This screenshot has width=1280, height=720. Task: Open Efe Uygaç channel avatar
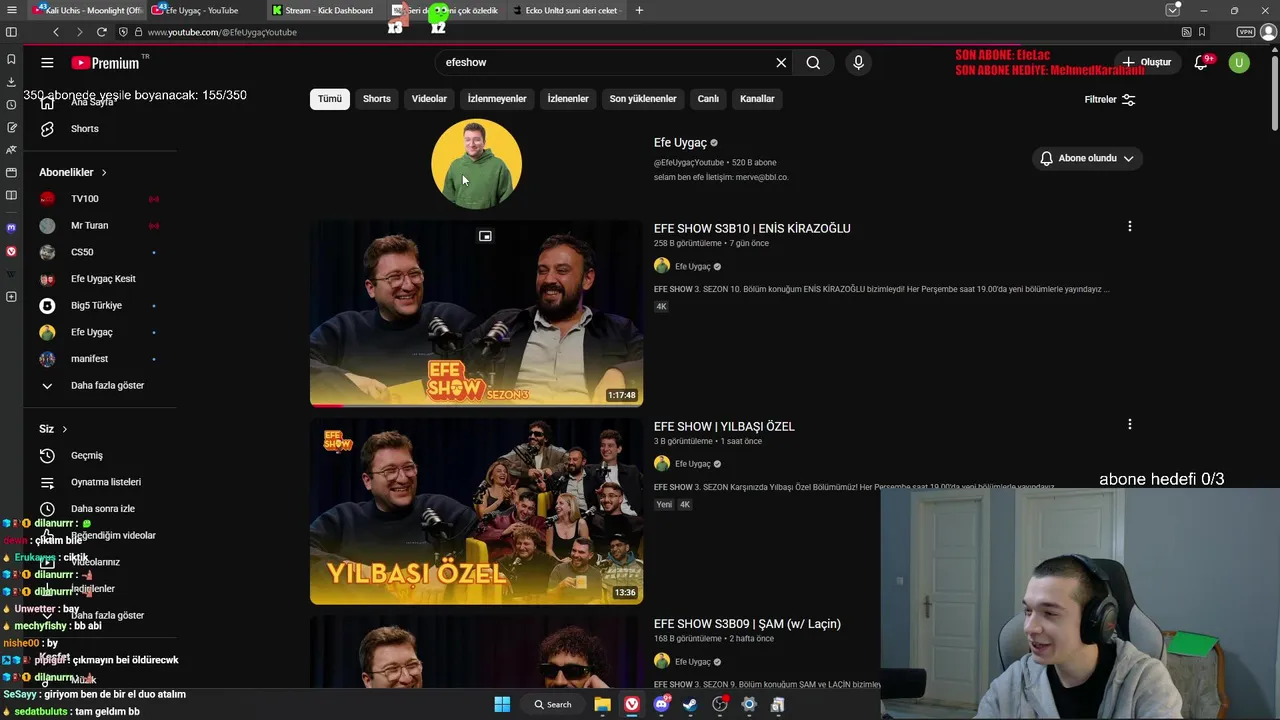point(476,164)
